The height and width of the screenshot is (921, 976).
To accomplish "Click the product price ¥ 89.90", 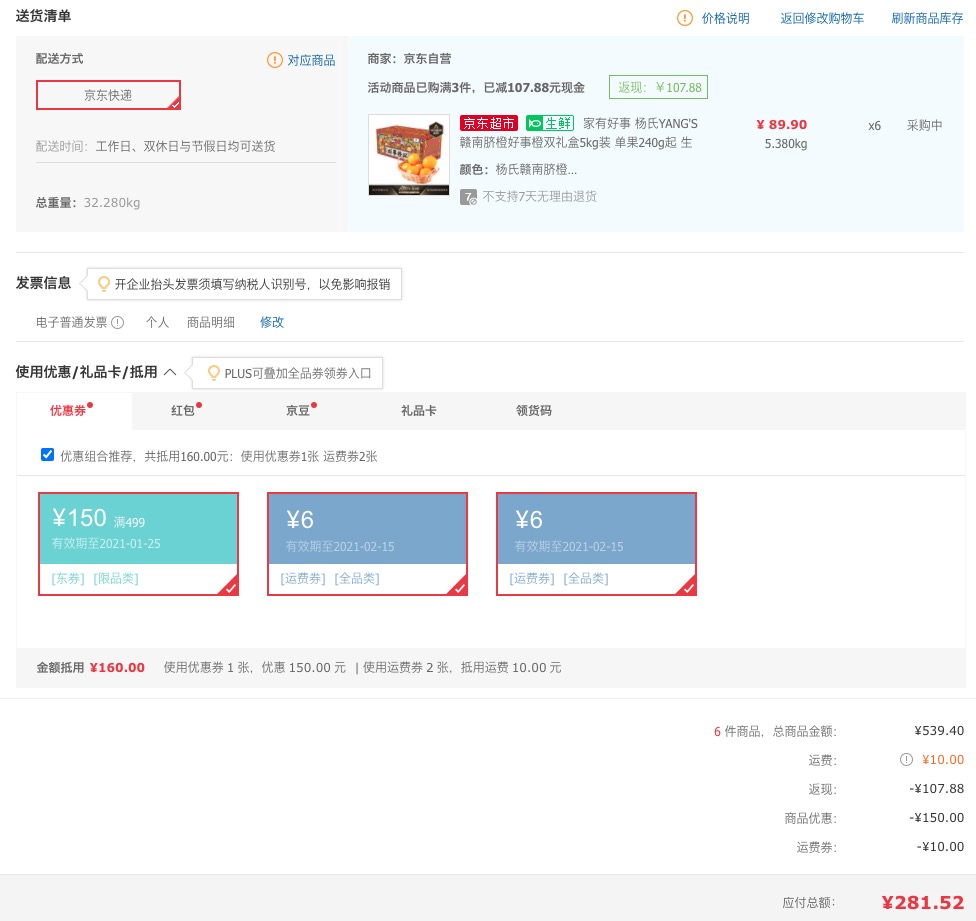I will (x=782, y=124).
